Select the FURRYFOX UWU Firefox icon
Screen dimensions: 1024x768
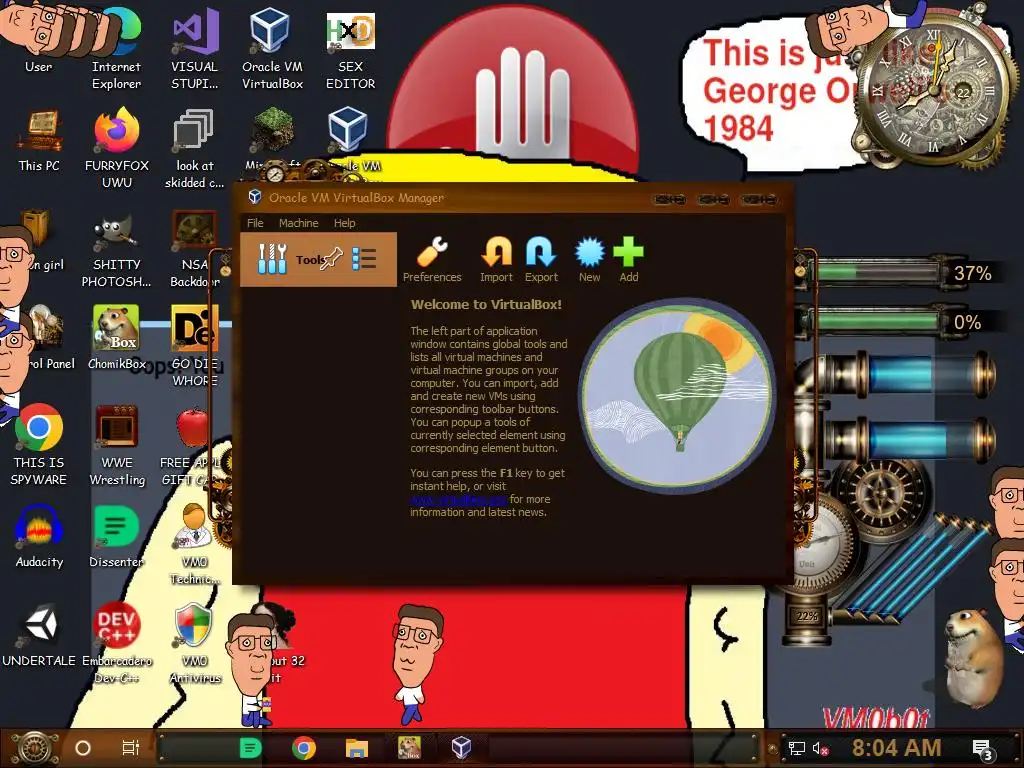(117, 148)
